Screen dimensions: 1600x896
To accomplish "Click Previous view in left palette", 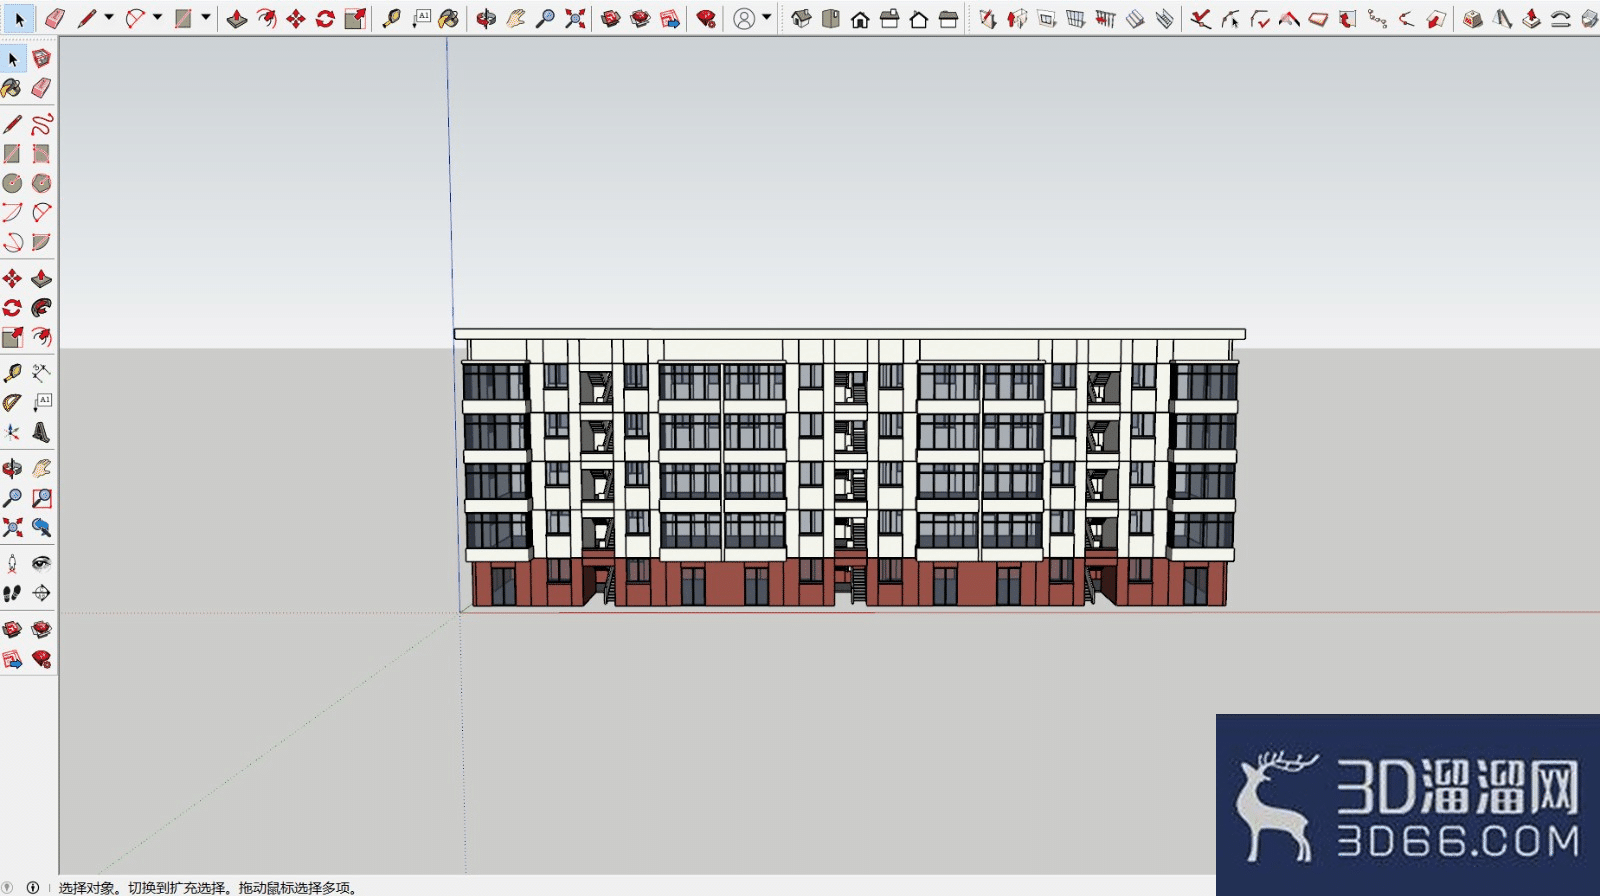I will [41, 527].
